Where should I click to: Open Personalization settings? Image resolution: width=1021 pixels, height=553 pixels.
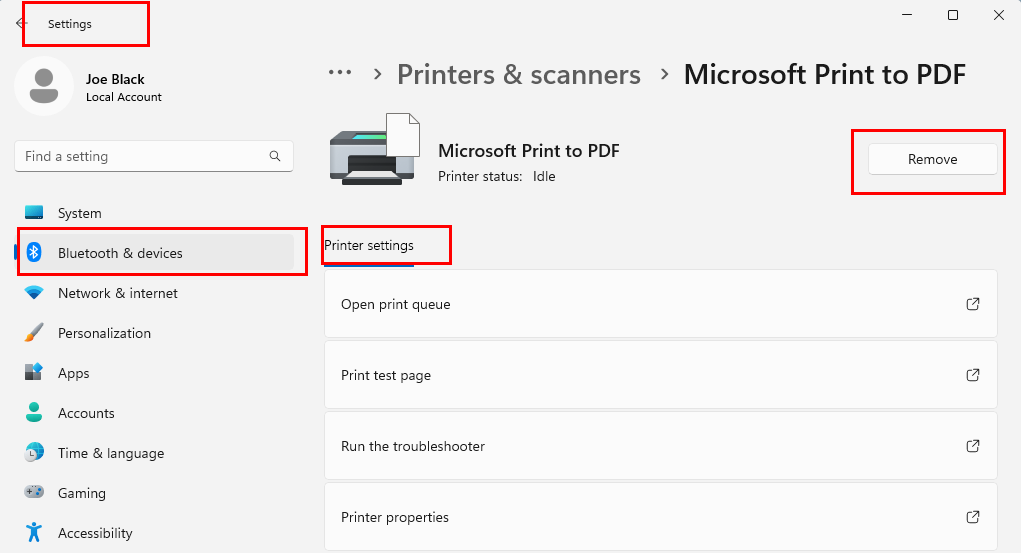coord(154,333)
